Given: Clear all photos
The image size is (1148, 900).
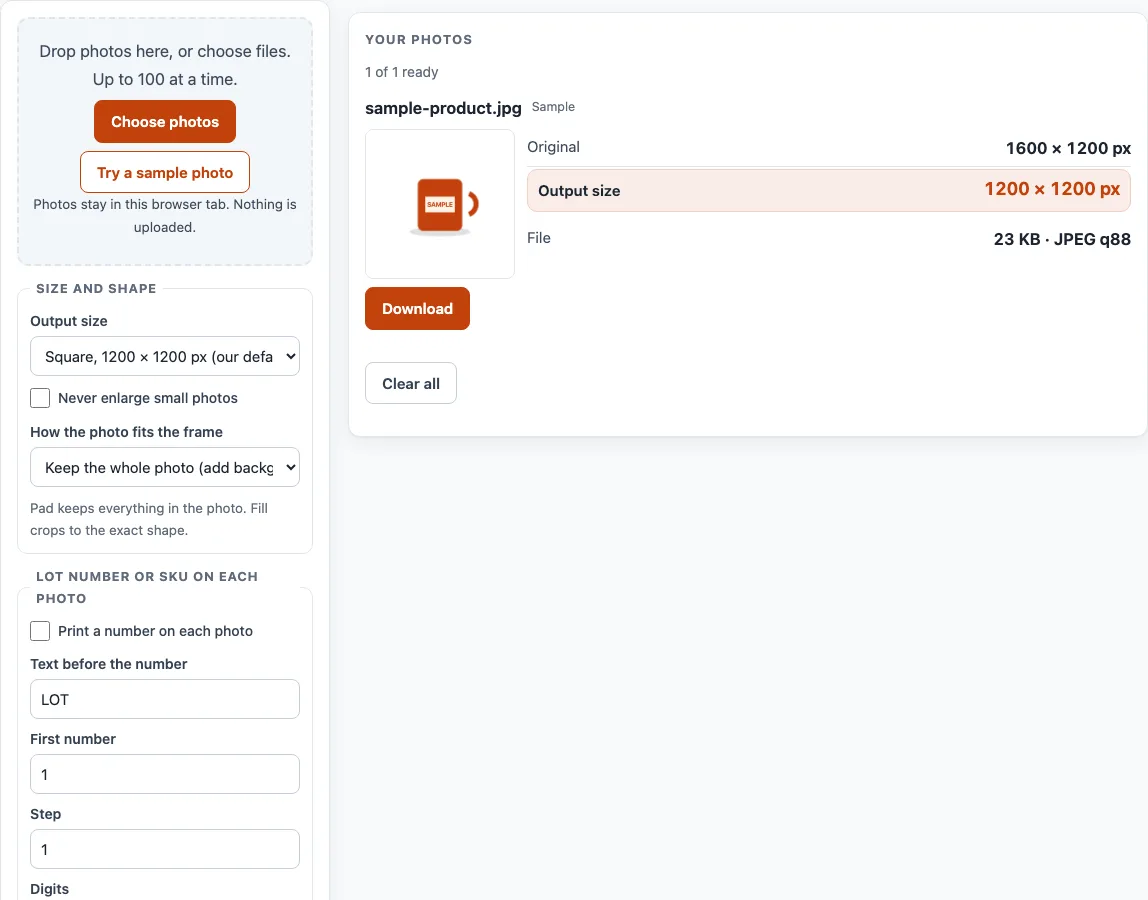Looking at the screenshot, I should point(411,383).
